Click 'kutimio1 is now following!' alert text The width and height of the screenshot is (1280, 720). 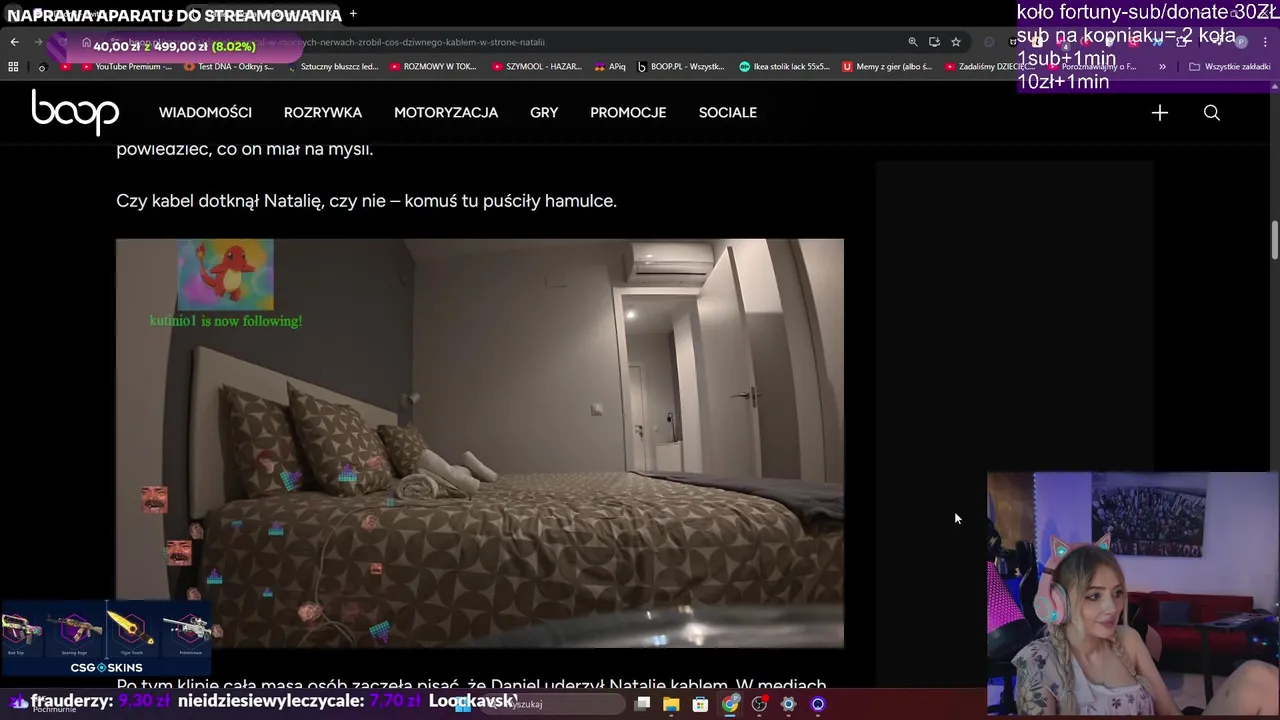pos(226,321)
